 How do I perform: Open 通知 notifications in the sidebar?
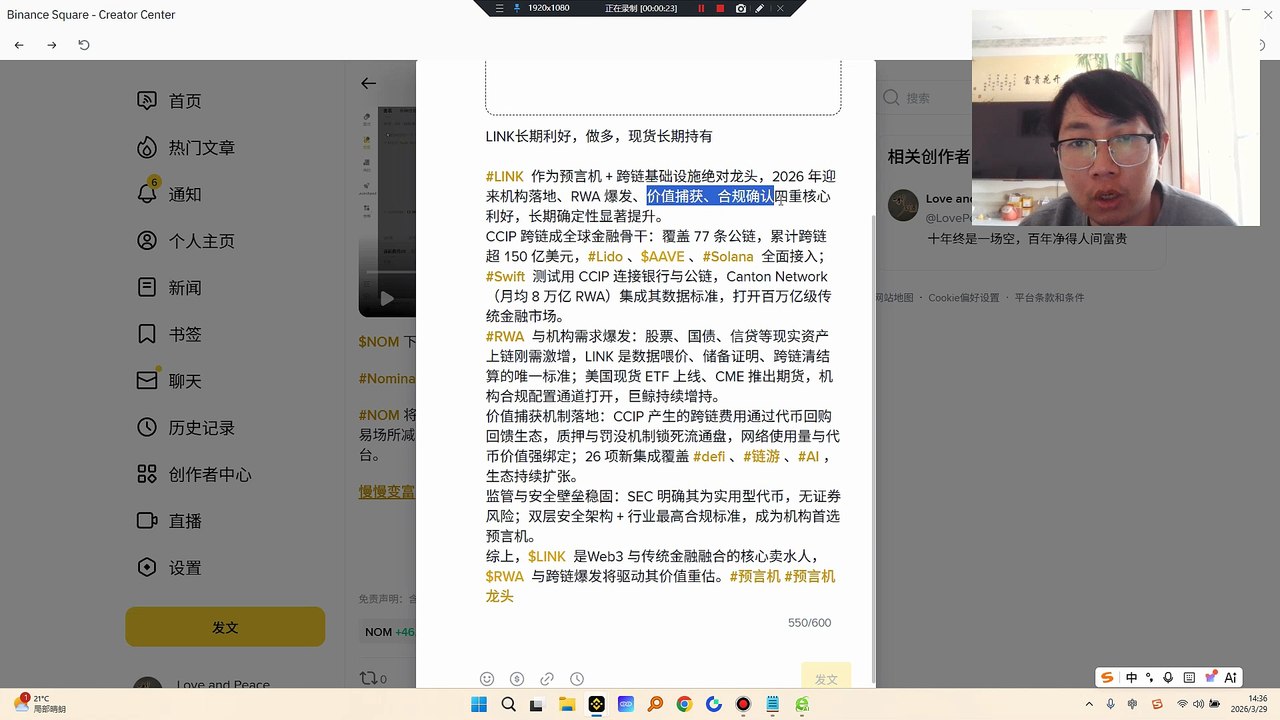pos(169,194)
